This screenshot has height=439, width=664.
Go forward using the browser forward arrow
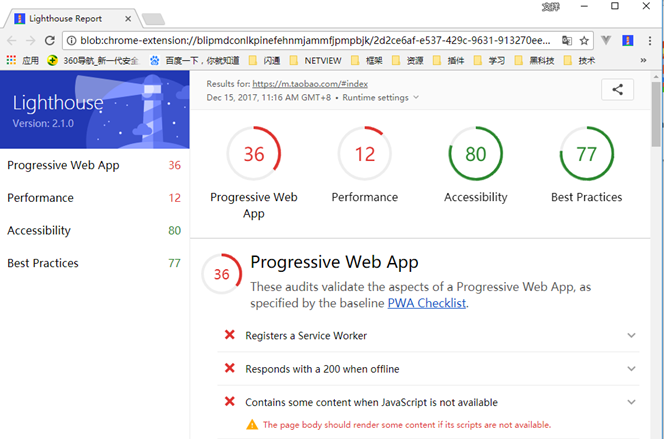(x=30, y=41)
